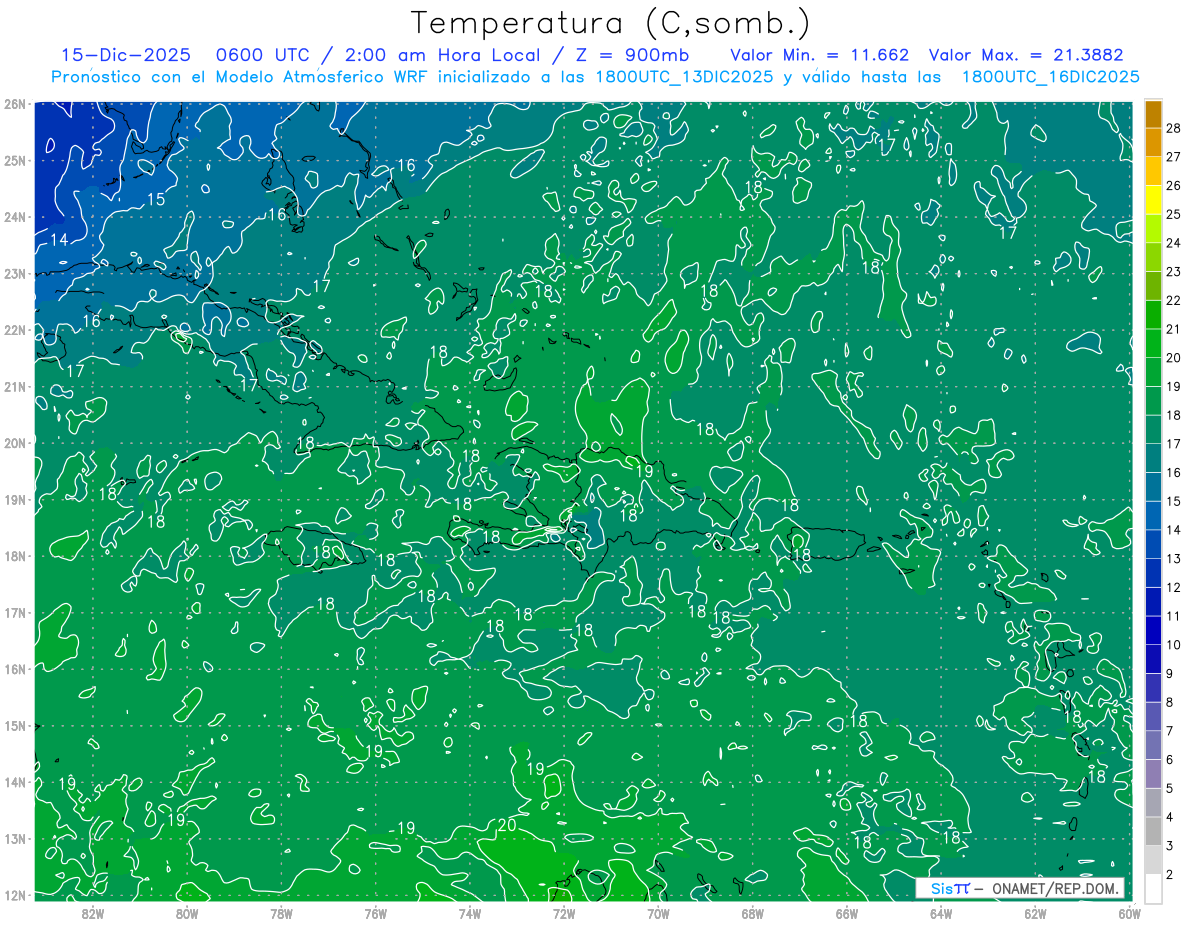This screenshot has width=1200, height=927.
Task: Click the "Z = 900mb" level text
Action: tap(632, 55)
